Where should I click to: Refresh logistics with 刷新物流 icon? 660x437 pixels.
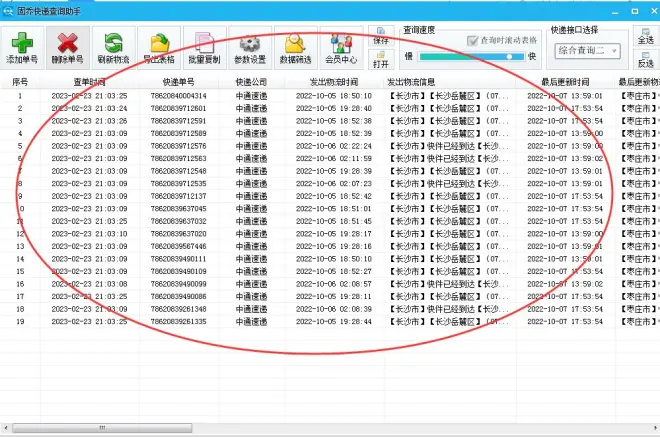[113, 48]
